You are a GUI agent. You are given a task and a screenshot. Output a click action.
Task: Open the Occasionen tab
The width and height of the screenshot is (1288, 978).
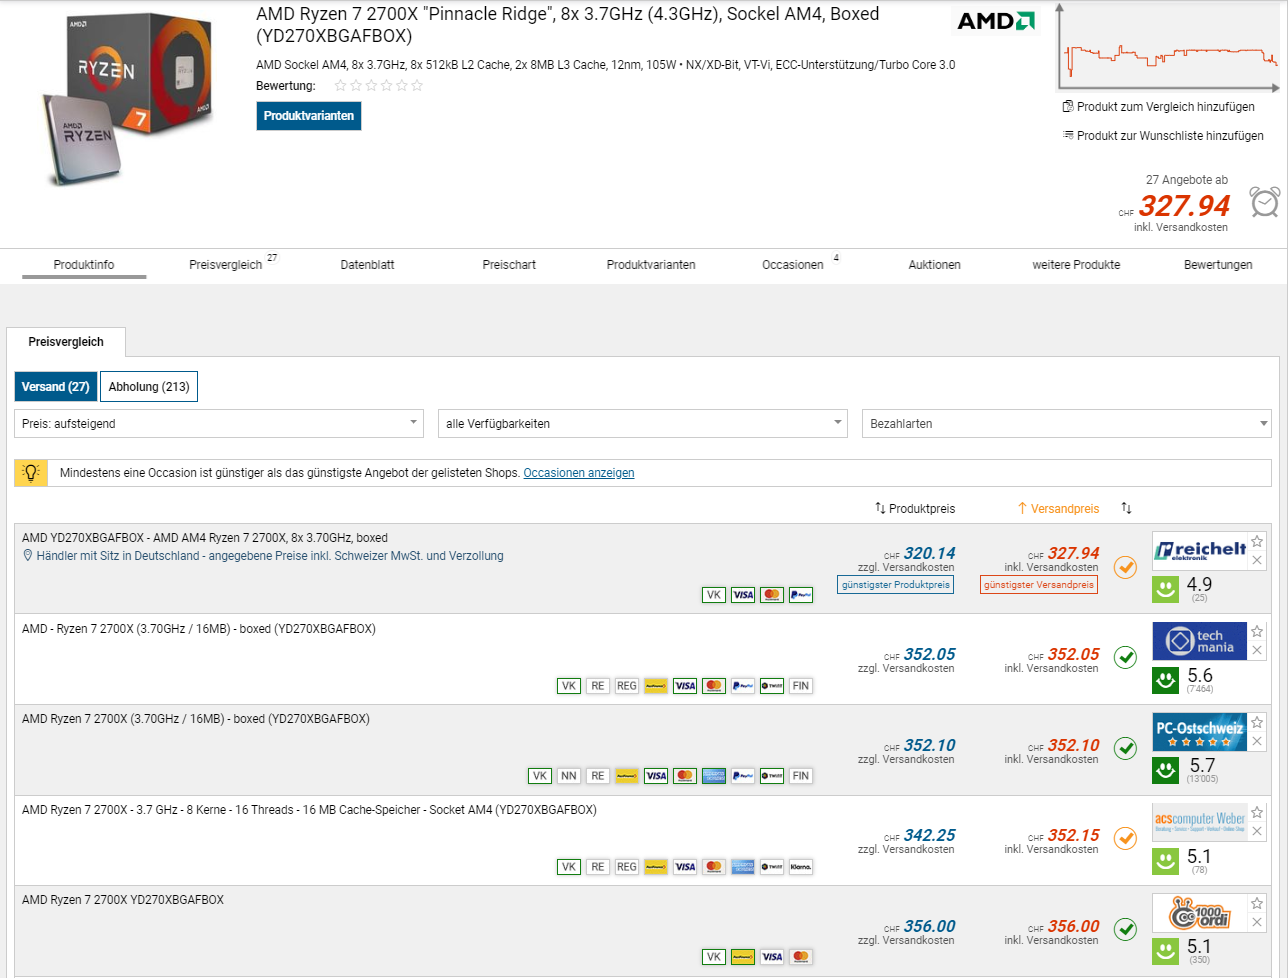tap(793, 265)
